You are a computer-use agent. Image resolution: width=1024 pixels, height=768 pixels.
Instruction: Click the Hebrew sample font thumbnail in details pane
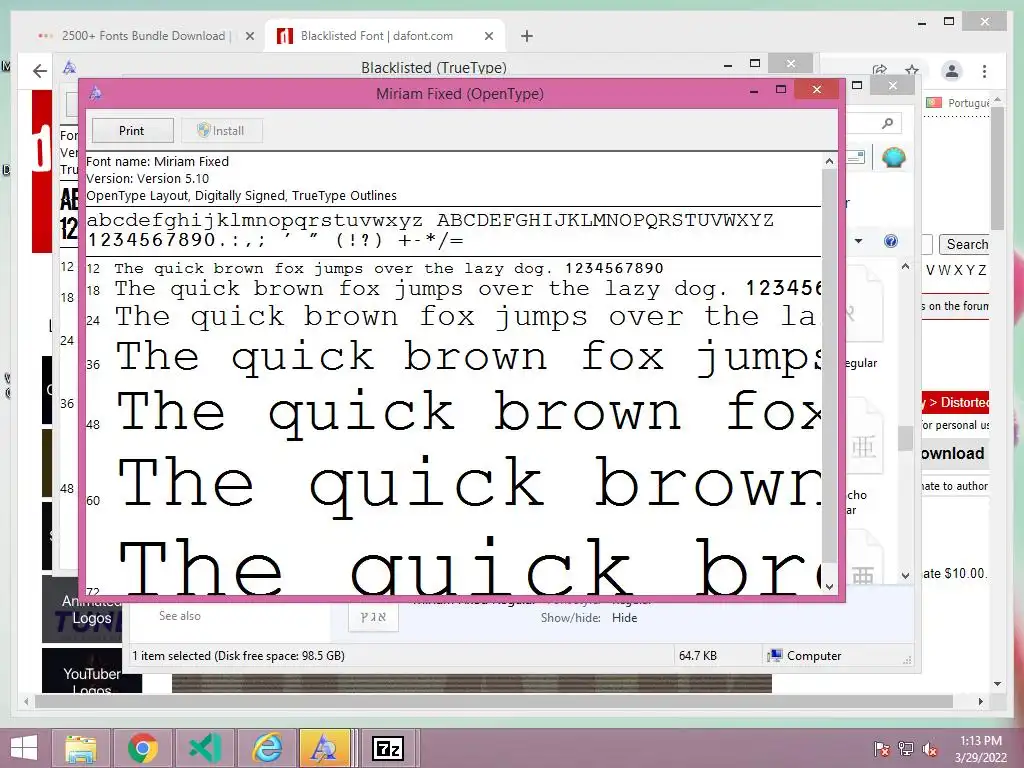click(374, 616)
